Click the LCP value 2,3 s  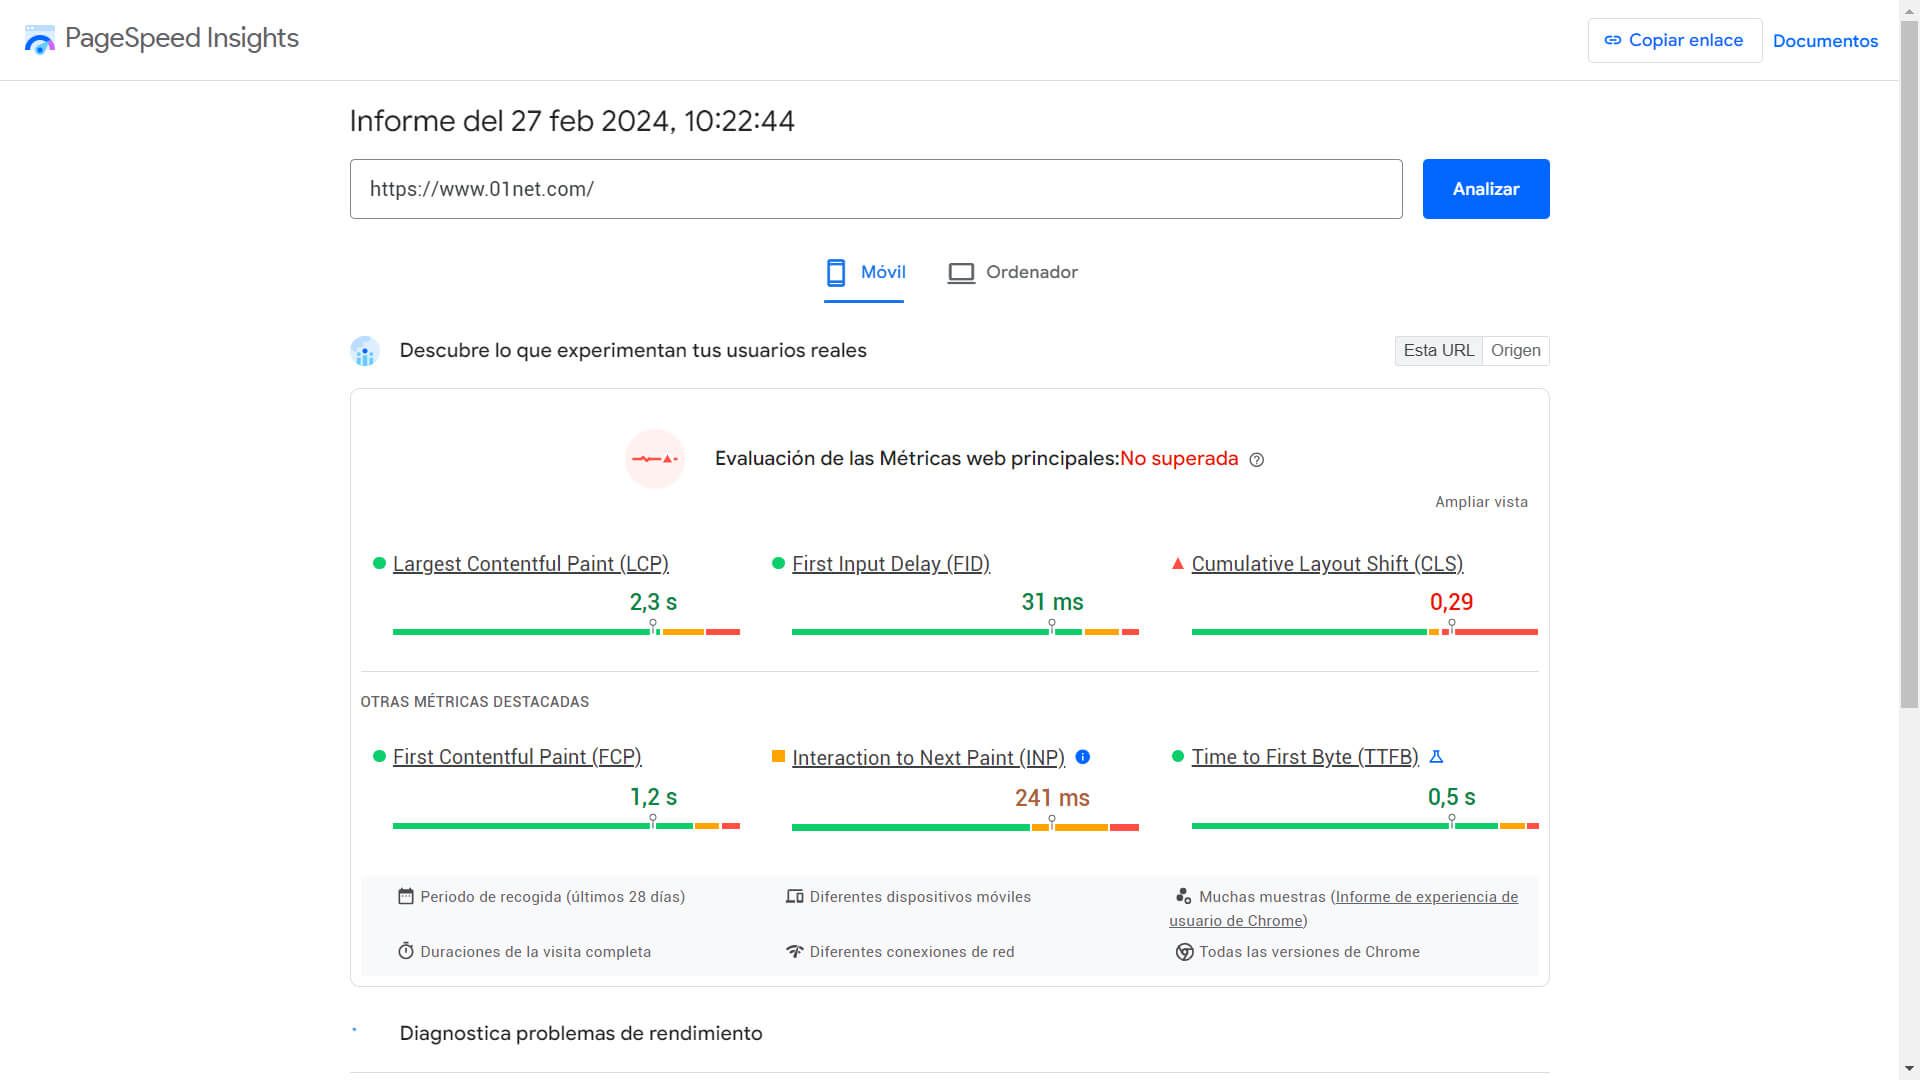click(x=653, y=602)
